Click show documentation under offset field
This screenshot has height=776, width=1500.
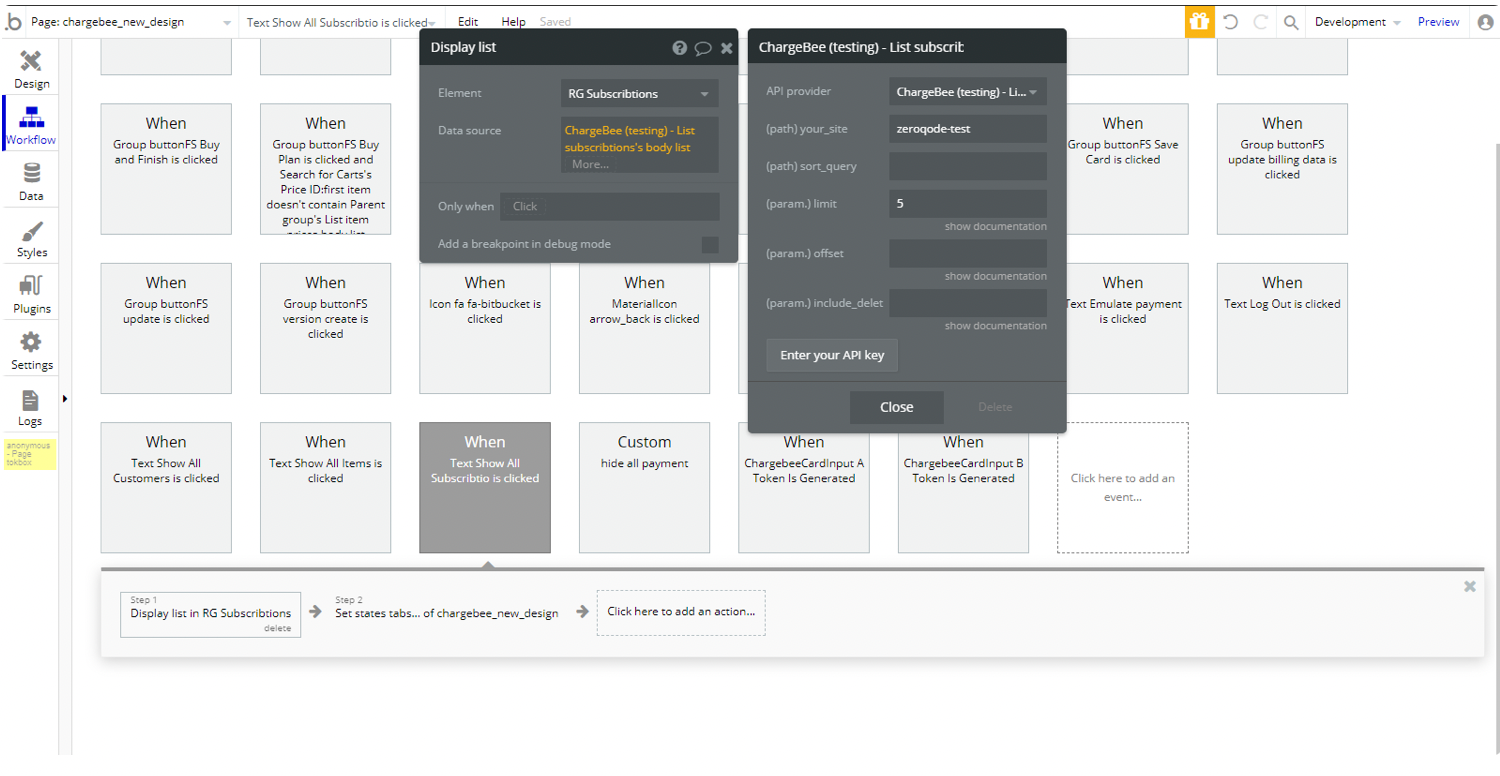click(996, 276)
